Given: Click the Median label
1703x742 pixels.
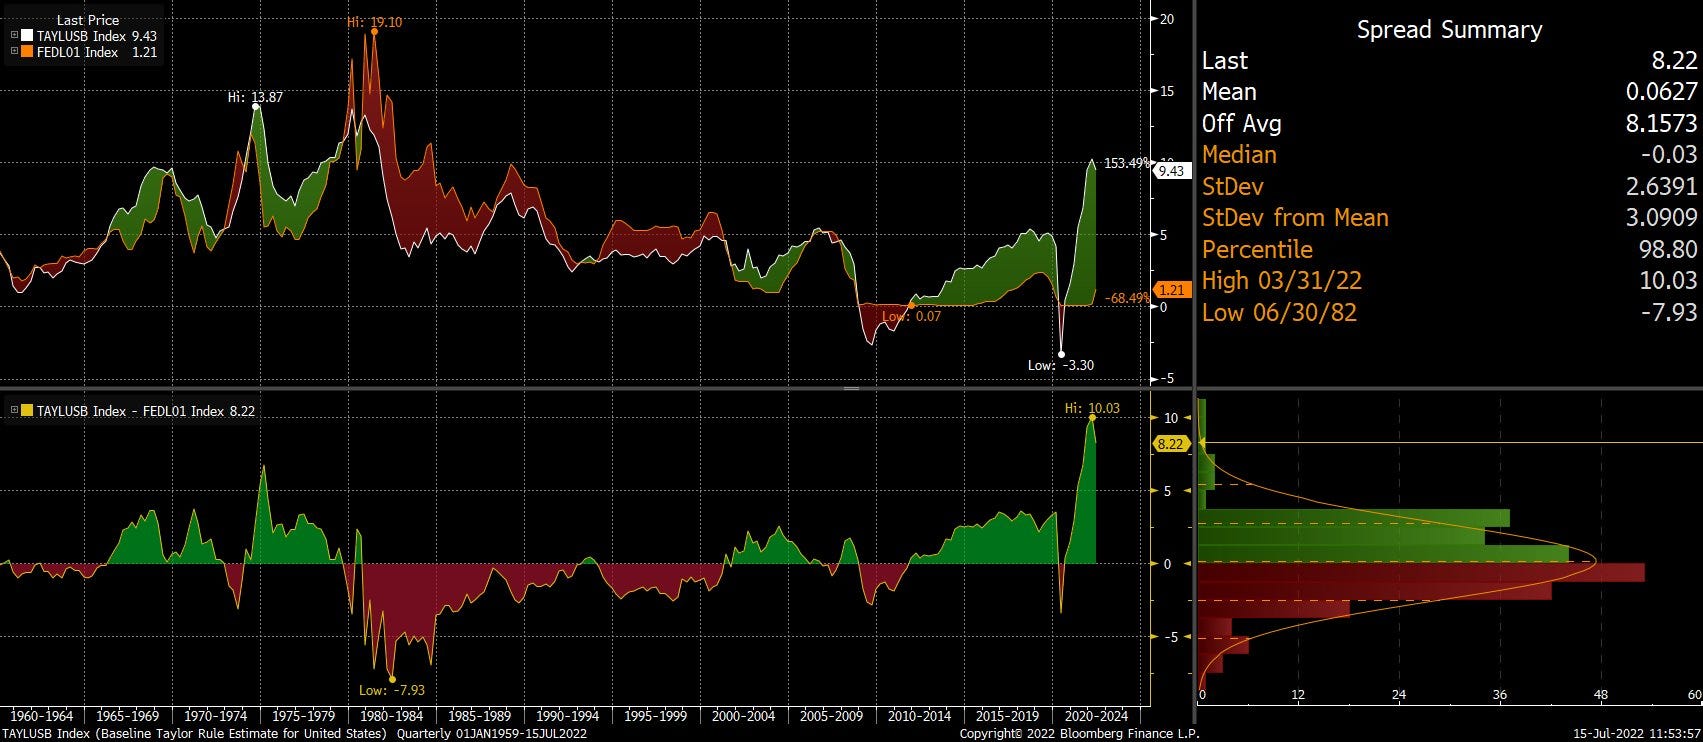Looking at the screenshot, I should tap(1239, 155).
